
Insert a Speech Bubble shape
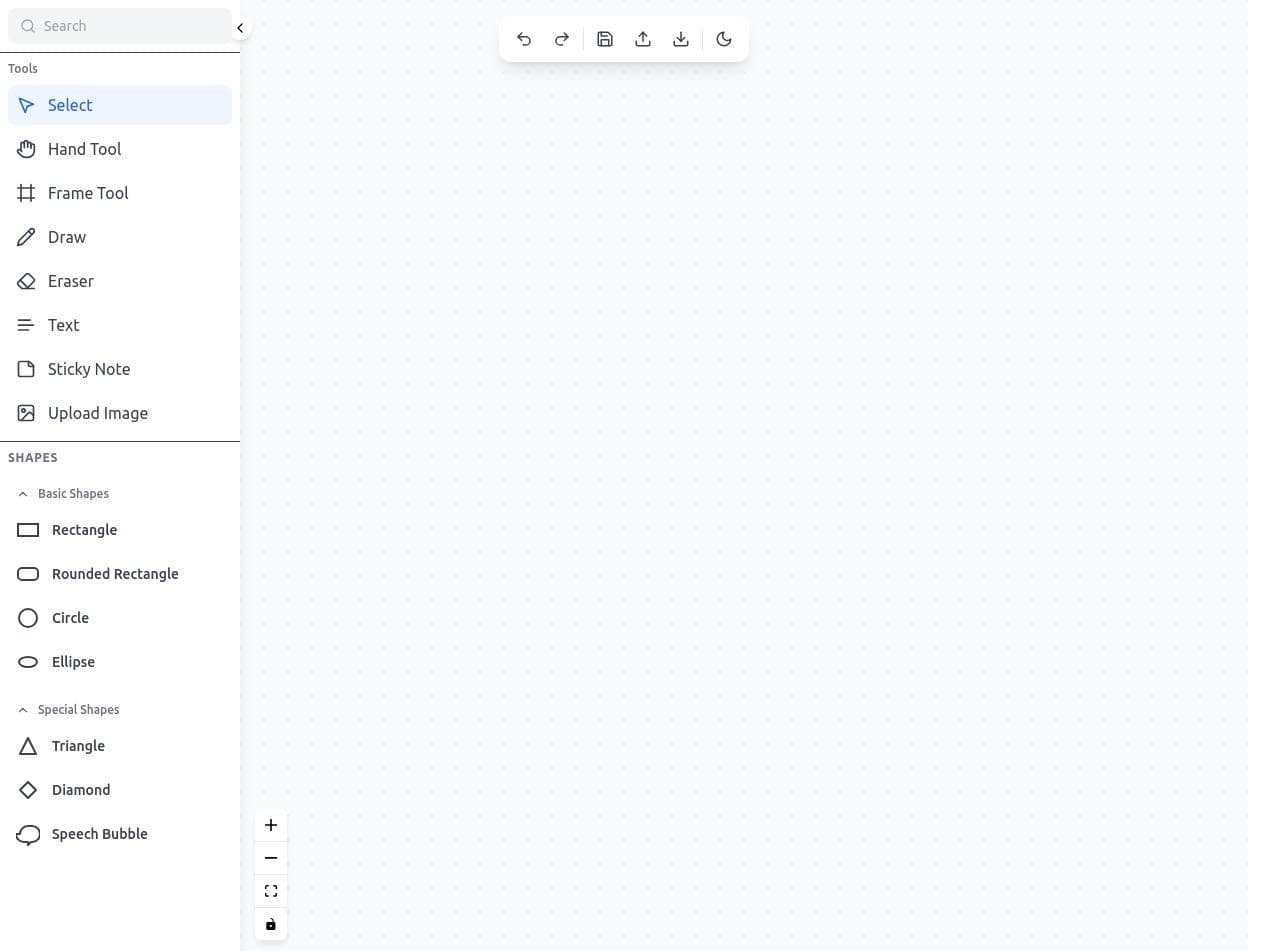click(x=120, y=834)
